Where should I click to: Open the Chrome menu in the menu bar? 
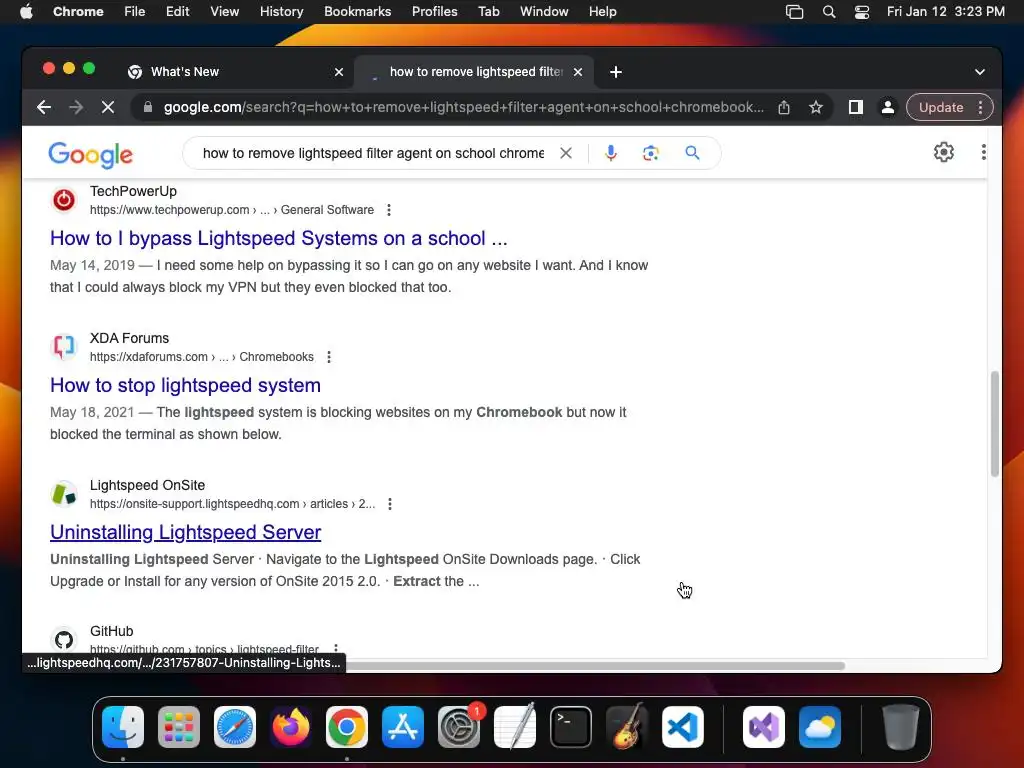pyautogui.click(x=78, y=12)
